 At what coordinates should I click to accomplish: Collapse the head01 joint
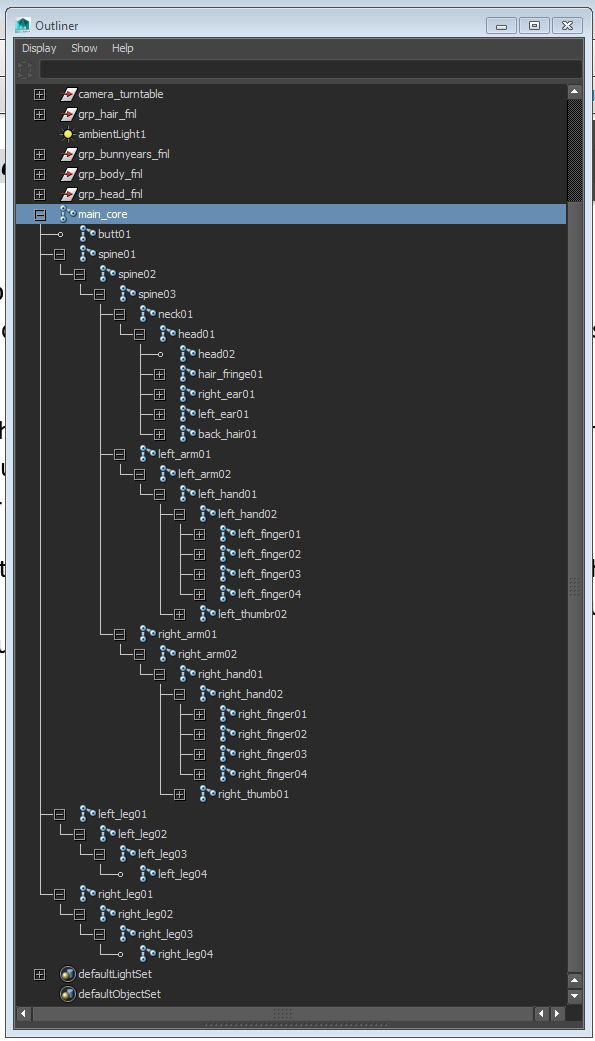click(139, 334)
